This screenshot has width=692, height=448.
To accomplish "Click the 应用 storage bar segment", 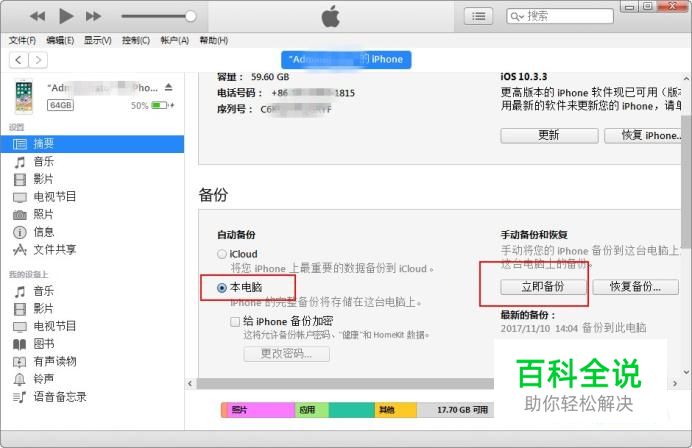I will [x=312, y=410].
